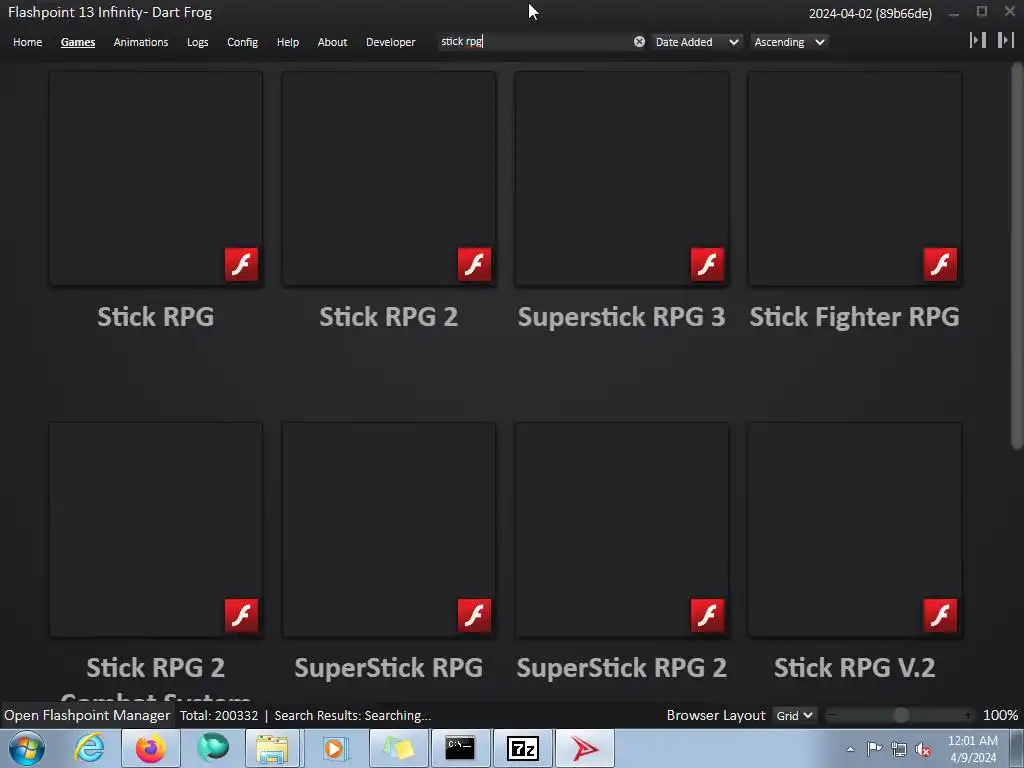The height and width of the screenshot is (768, 1024).
Task: Select the Stick Fighter RPG title
Action: 854,317
